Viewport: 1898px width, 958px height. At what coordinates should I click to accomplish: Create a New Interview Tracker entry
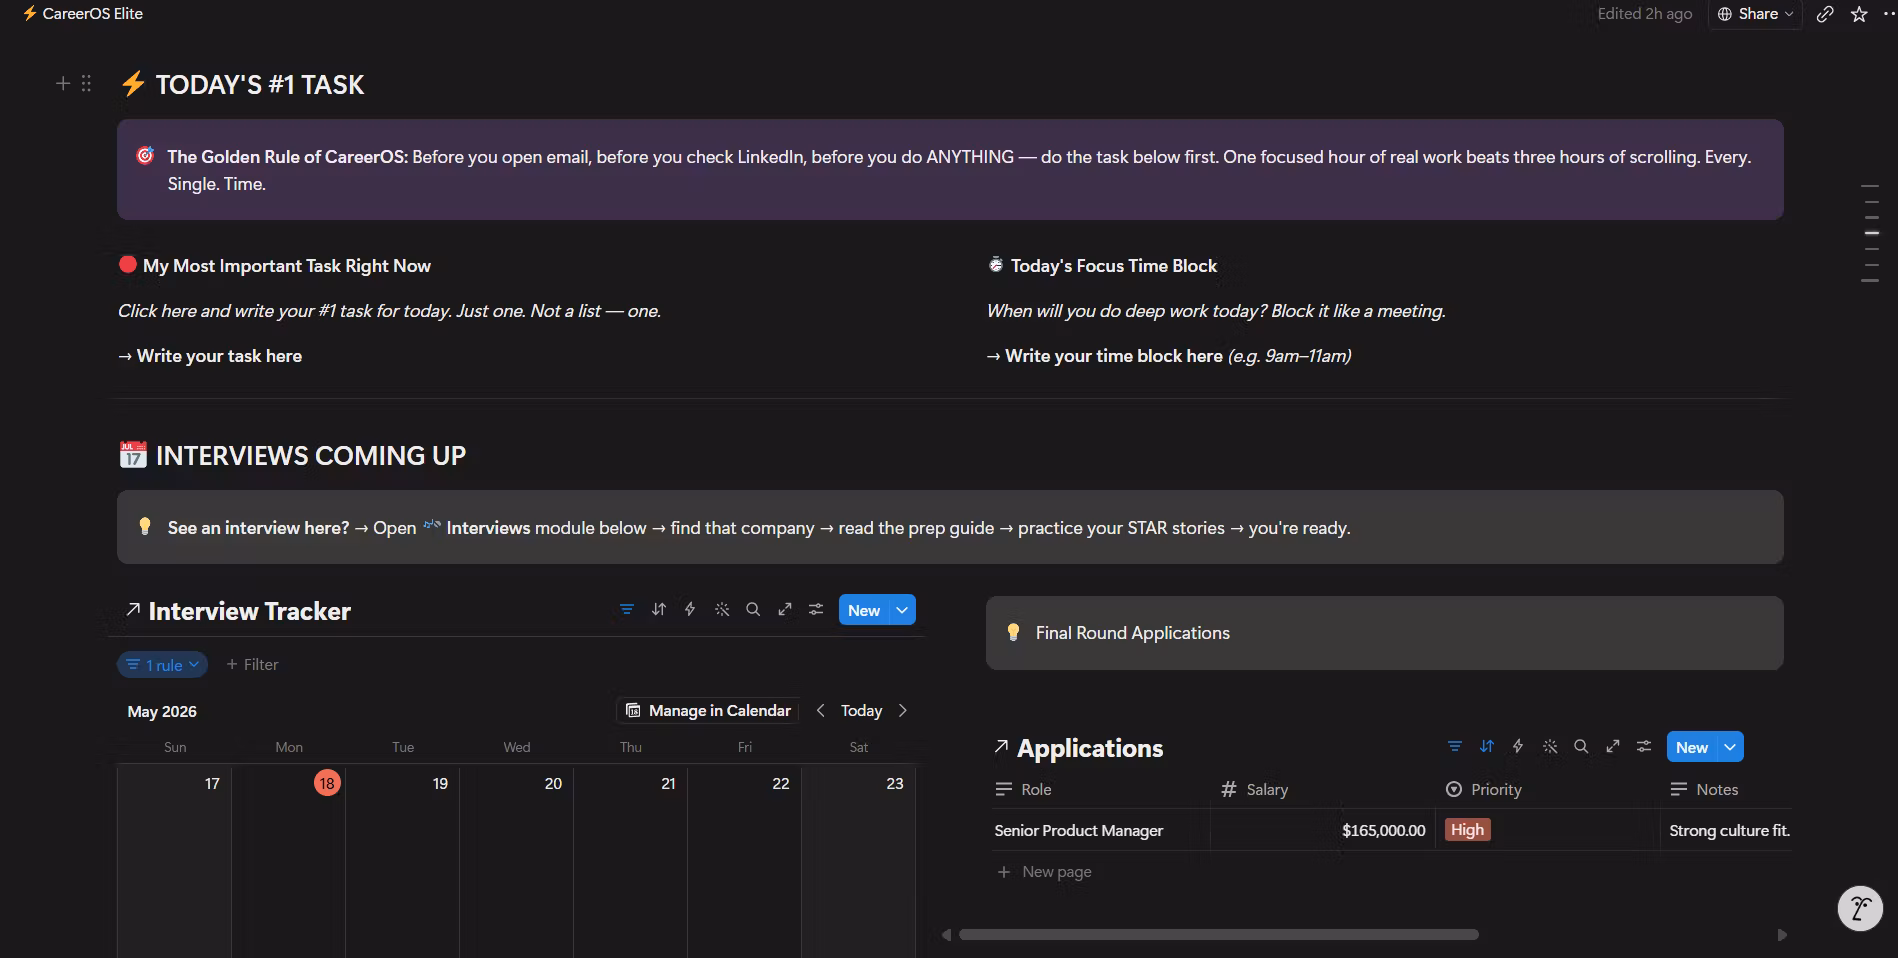[x=864, y=610]
